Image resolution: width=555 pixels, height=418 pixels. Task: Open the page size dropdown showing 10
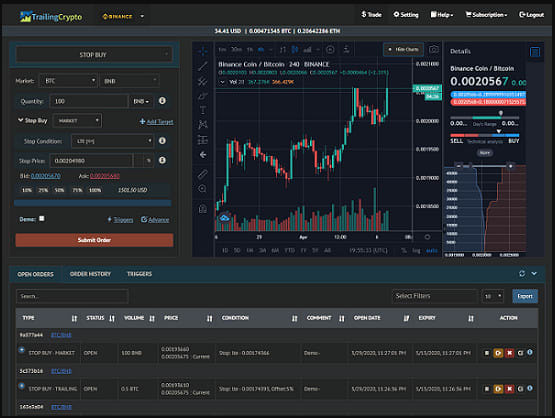click(x=492, y=296)
